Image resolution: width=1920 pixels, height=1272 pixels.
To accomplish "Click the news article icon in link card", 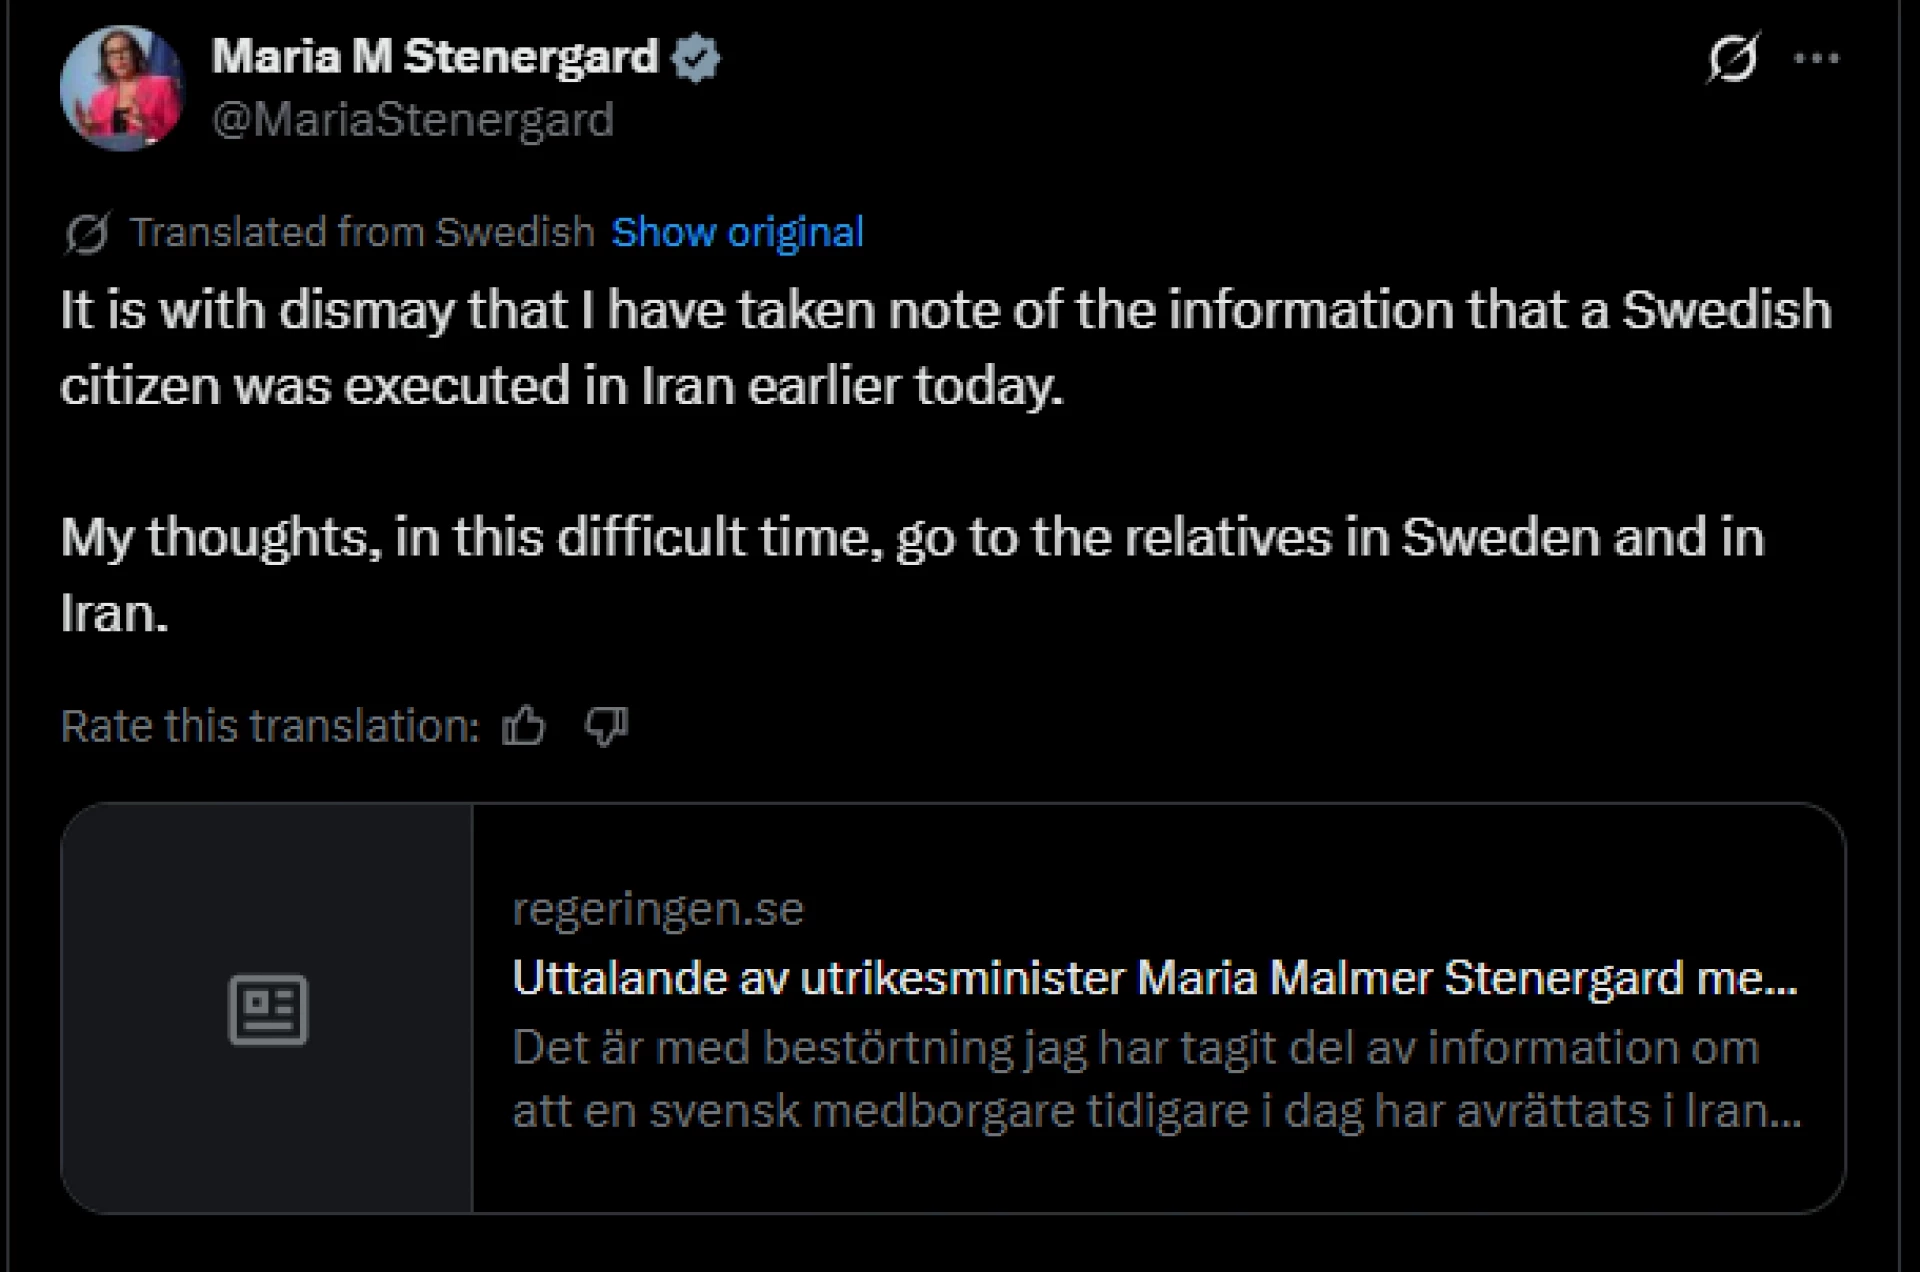I will [267, 1009].
